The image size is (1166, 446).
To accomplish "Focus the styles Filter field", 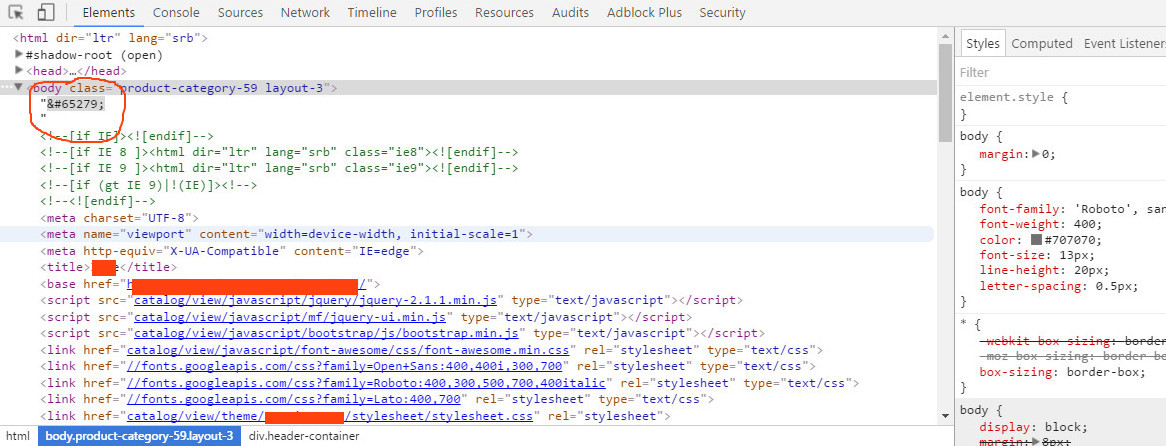I will tap(1062, 72).
